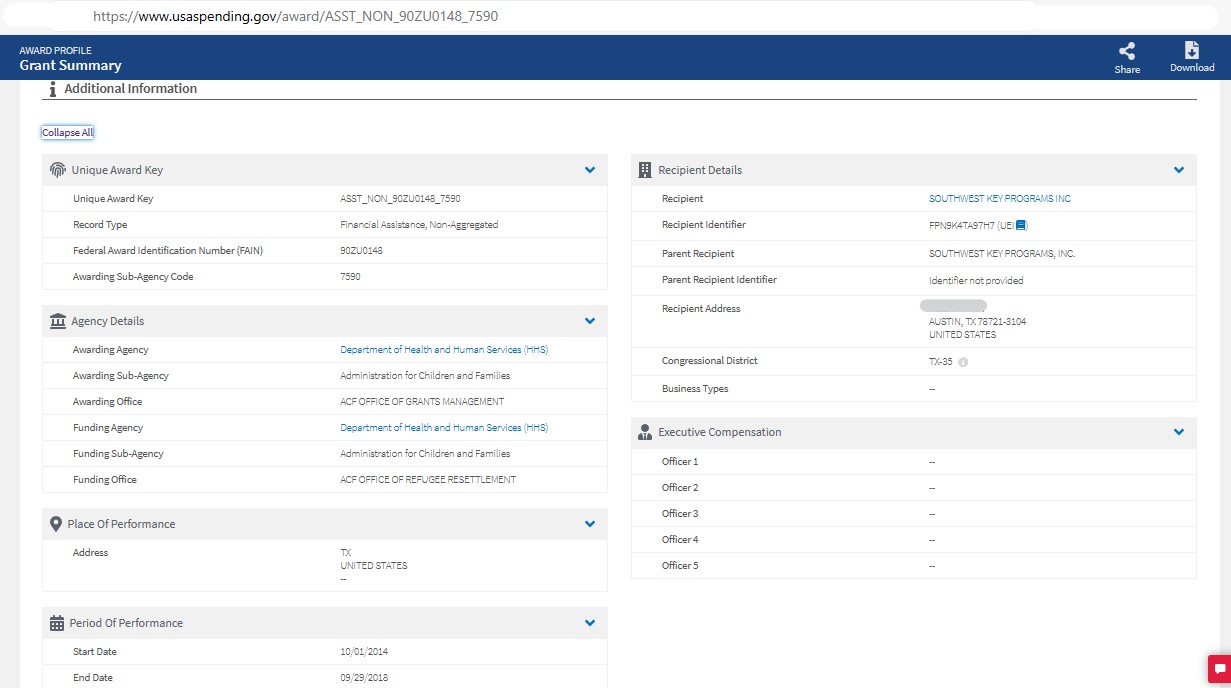Viewport: 1231px width, 688px height.
Task: Click the Funding Office value ACF OFFICE OF REFUGEE RESETTLEMENT
Action: (x=428, y=480)
